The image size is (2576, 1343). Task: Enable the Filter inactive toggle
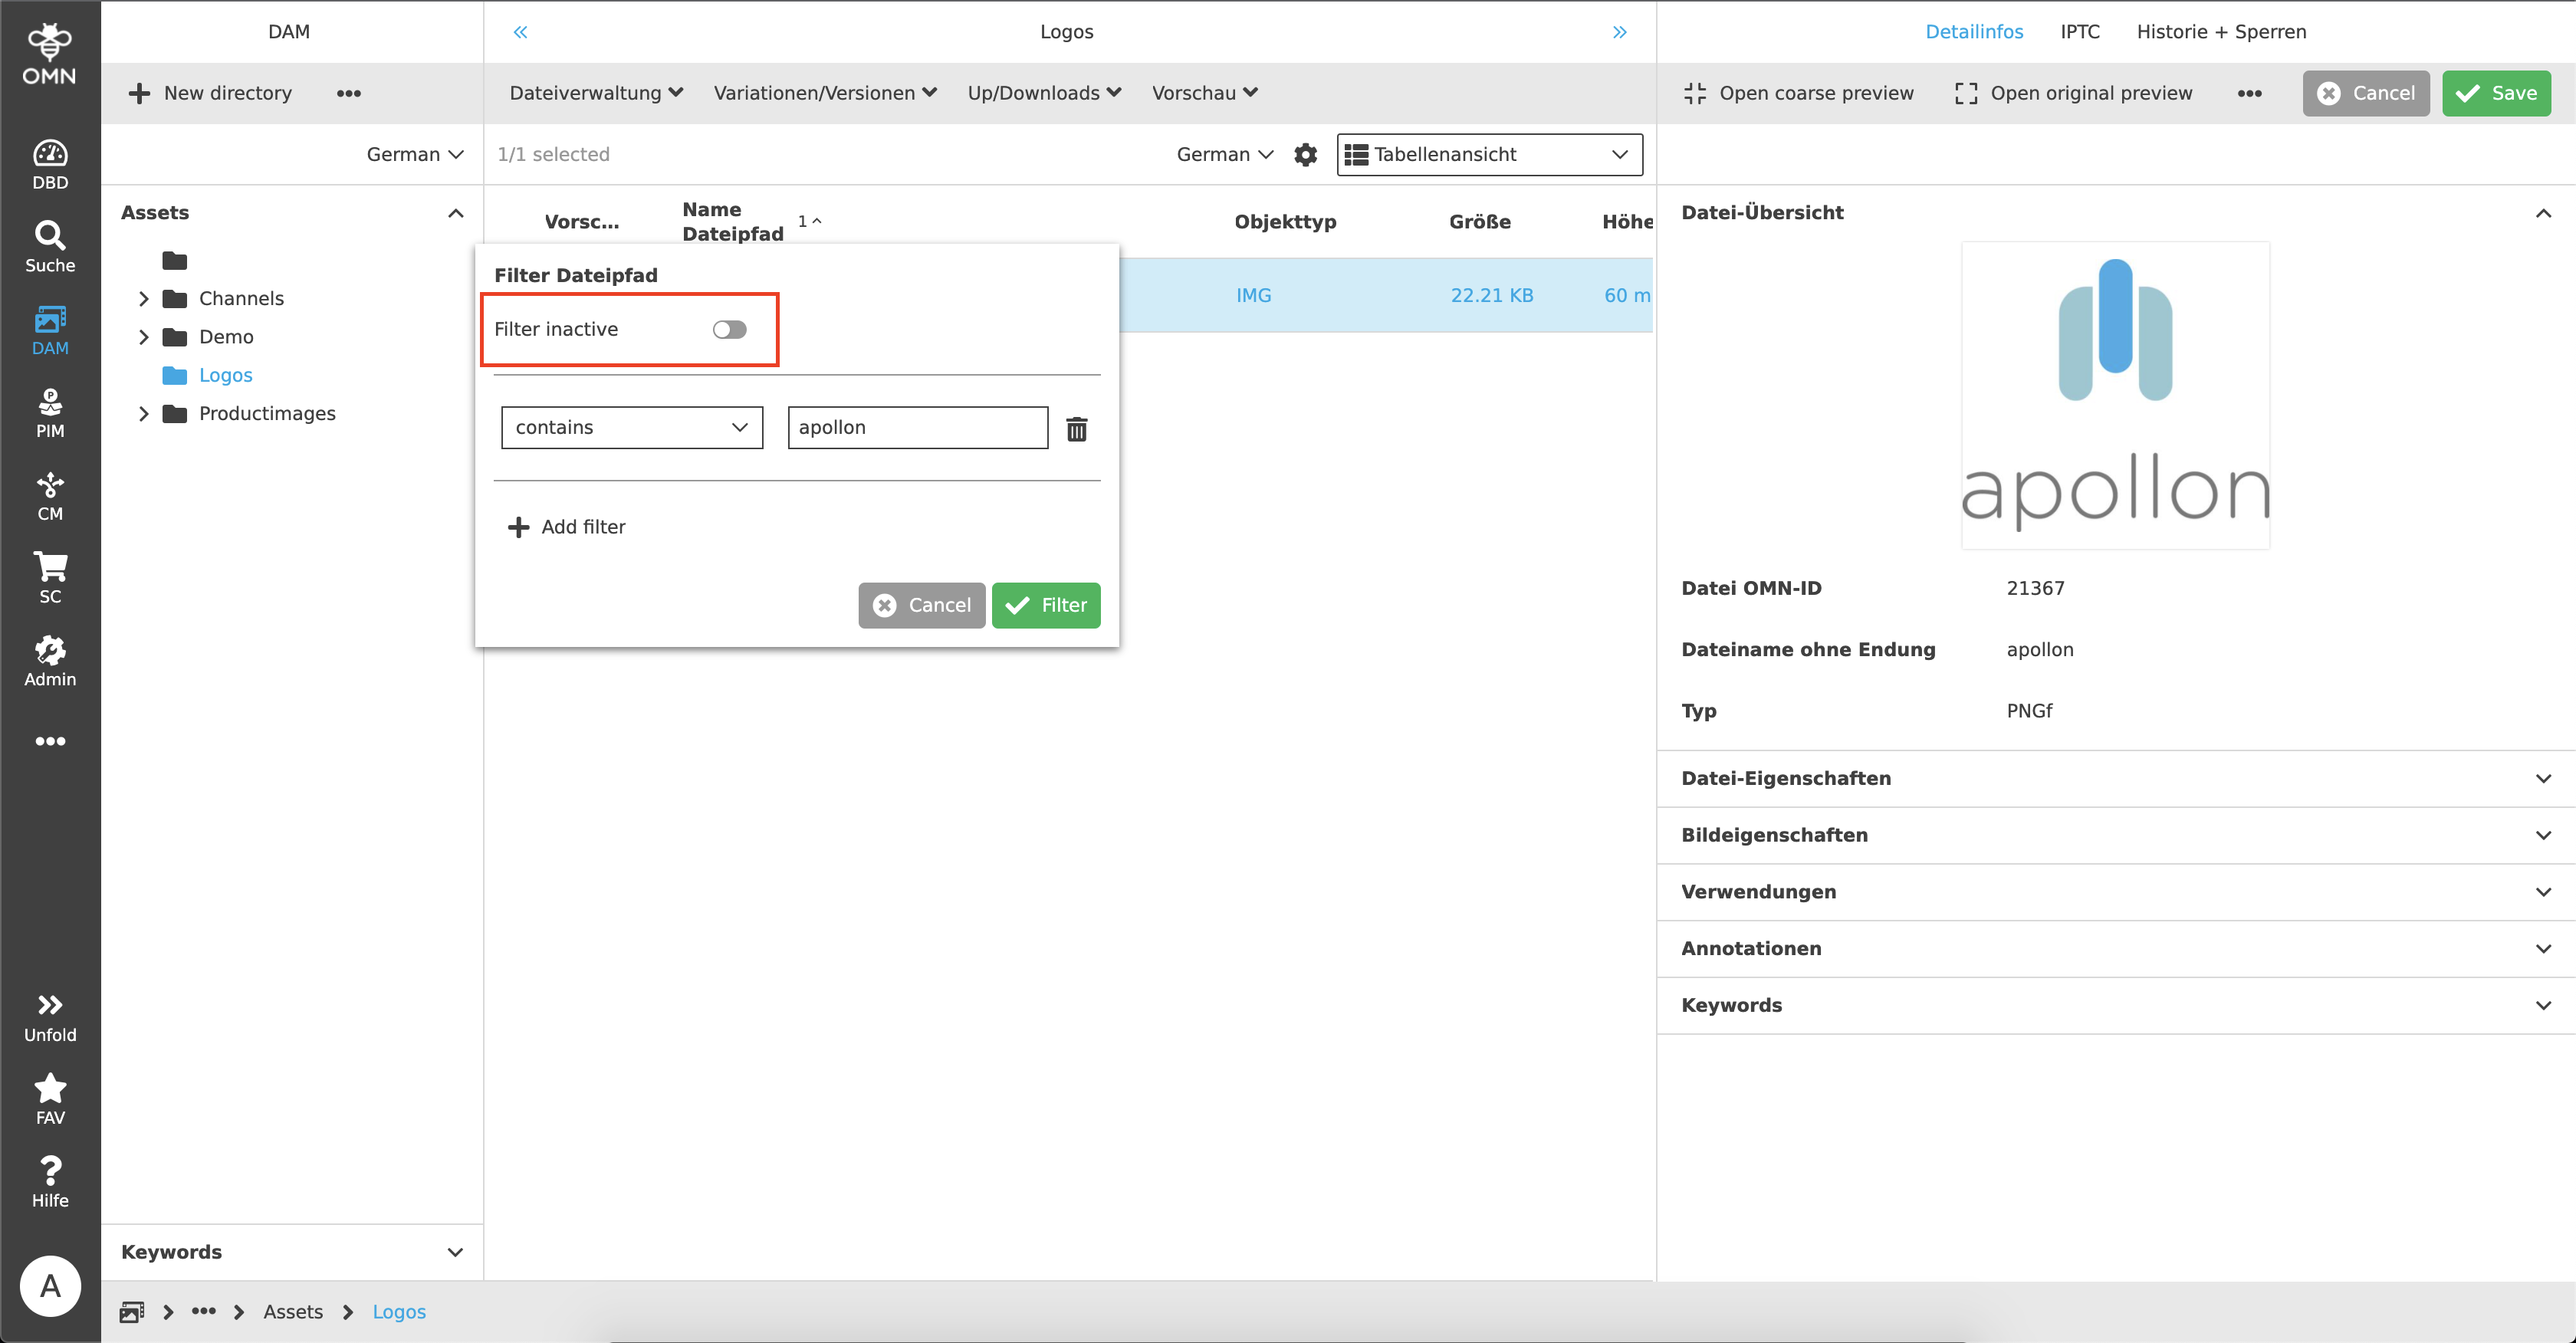click(x=731, y=328)
